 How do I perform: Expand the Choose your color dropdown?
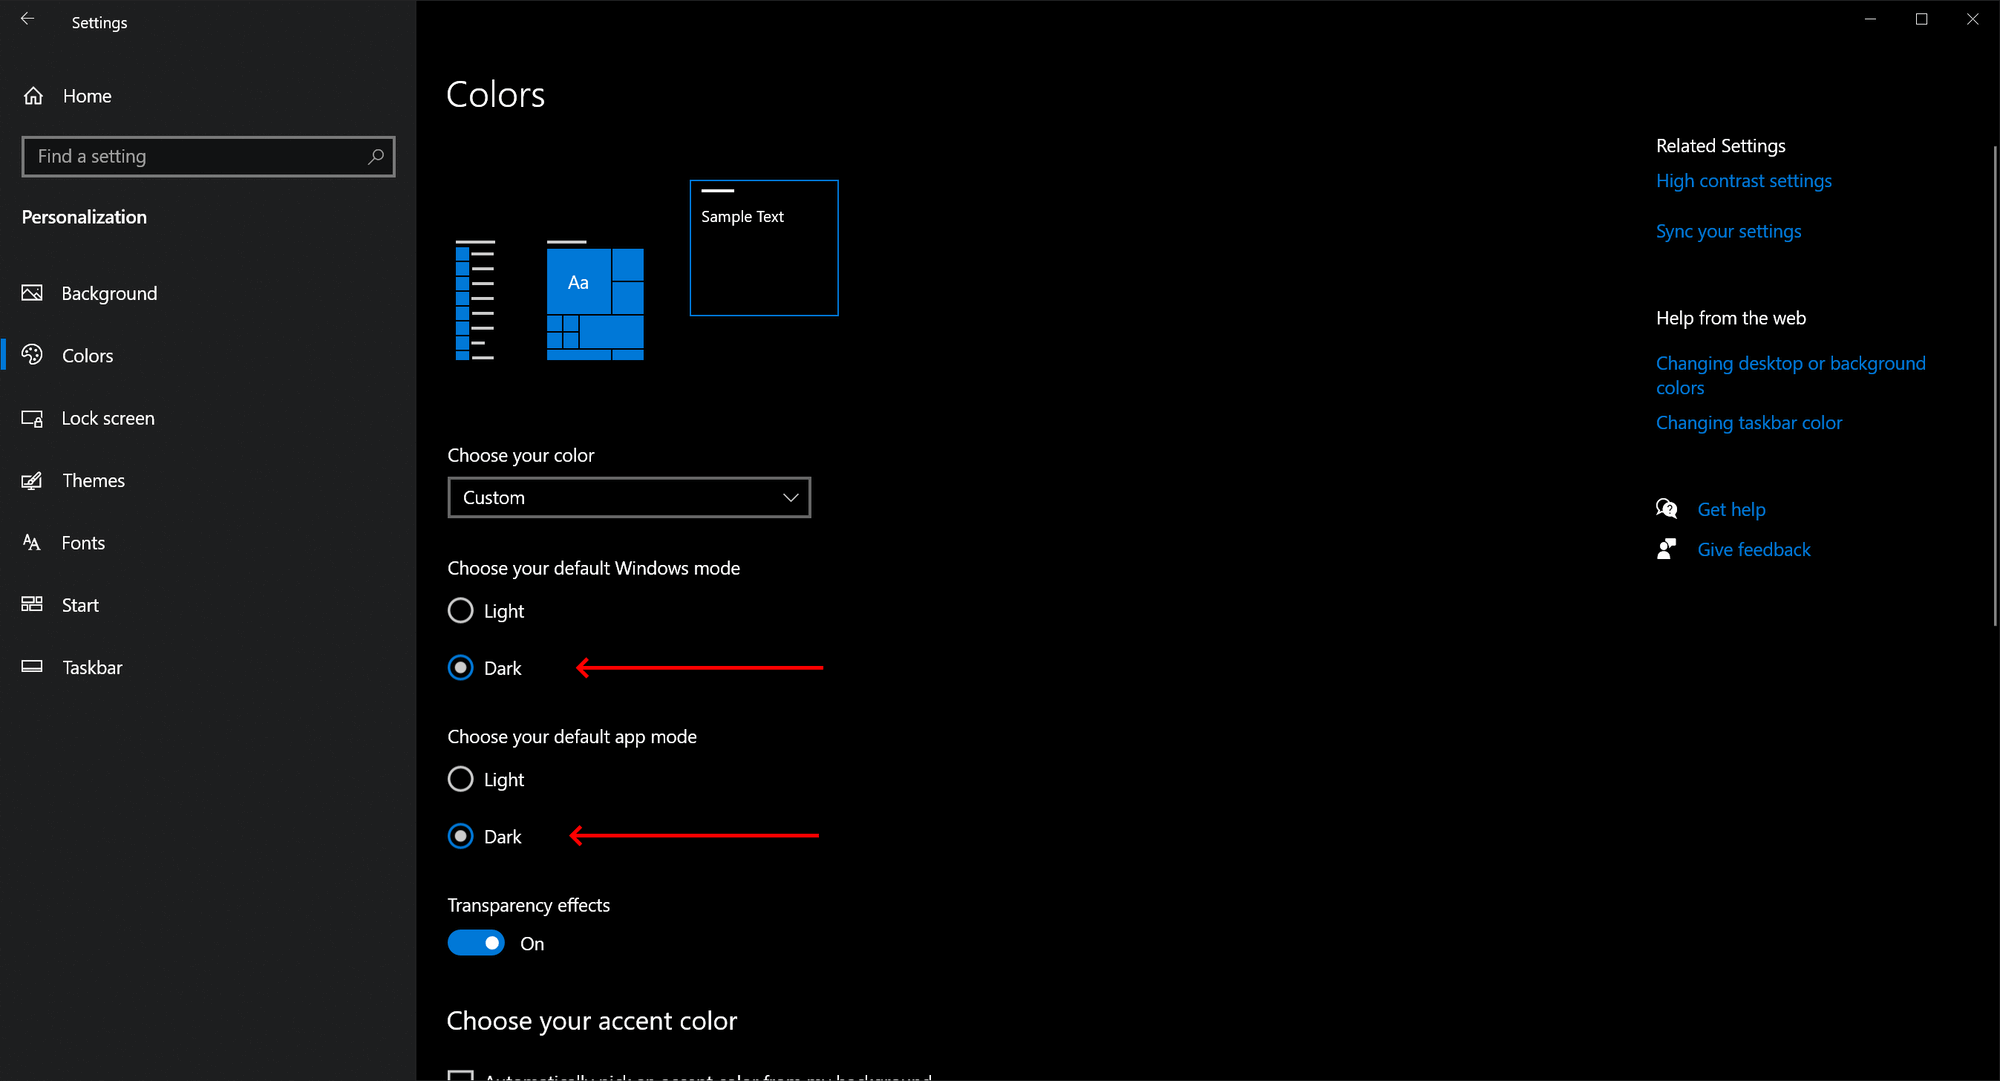tap(631, 497)
